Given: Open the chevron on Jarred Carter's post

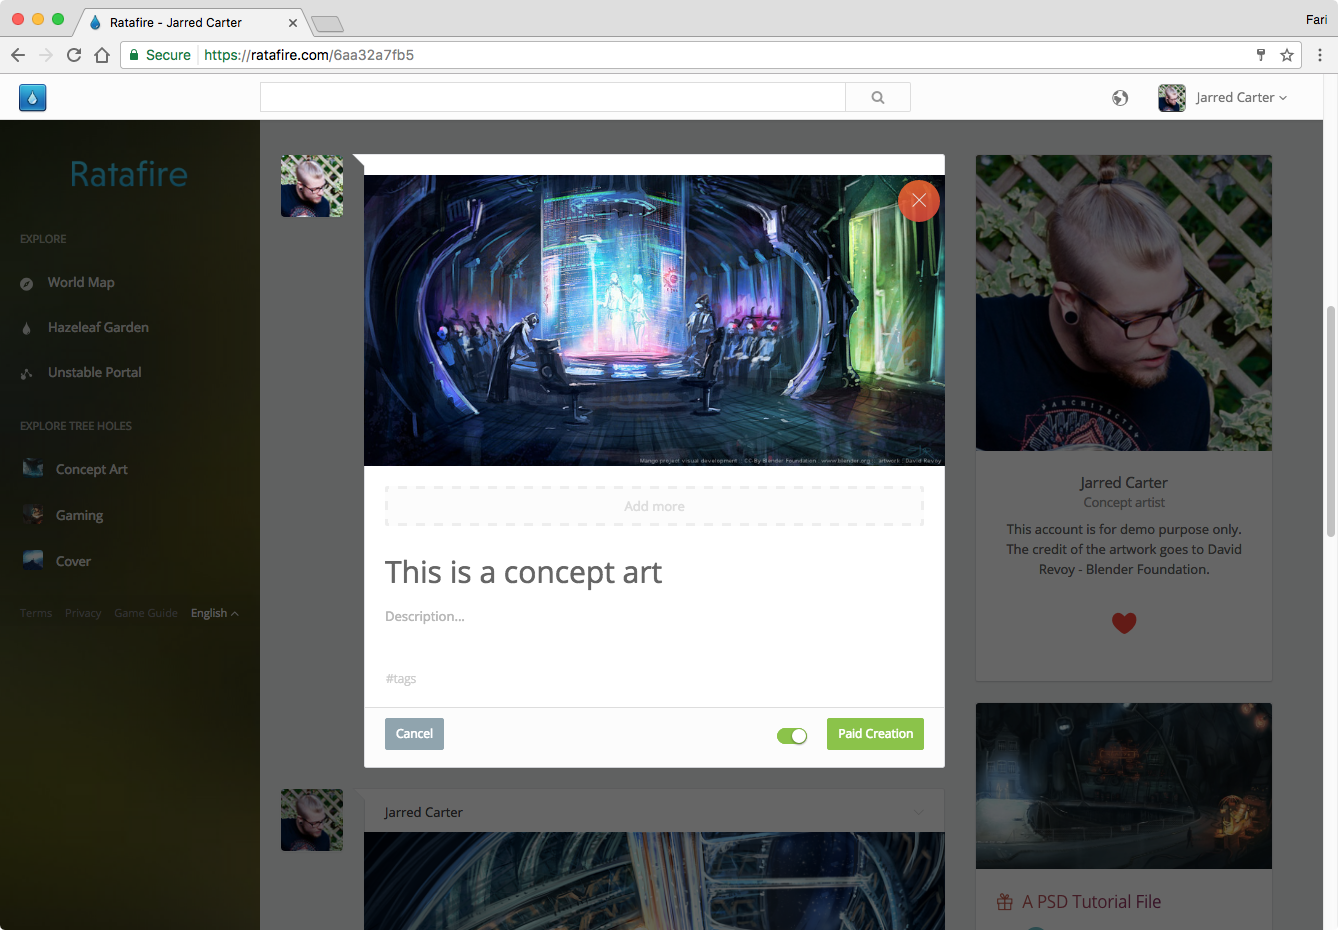Looking at the screenshot, I should click(x=919, y=813).
